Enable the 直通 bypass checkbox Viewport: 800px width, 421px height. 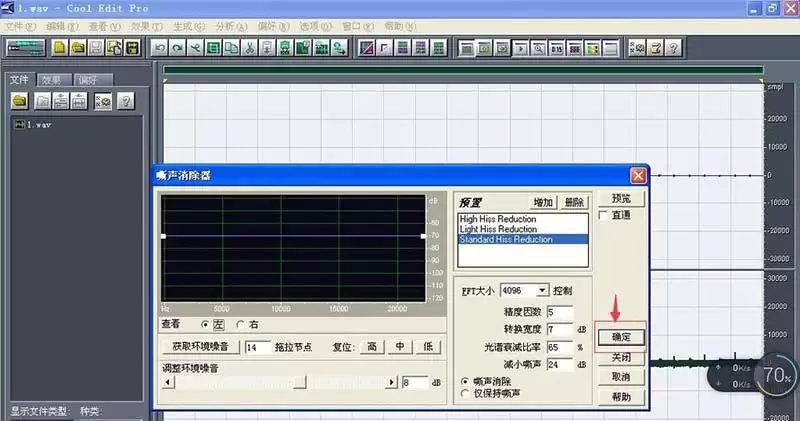click(x=603, y=215)
